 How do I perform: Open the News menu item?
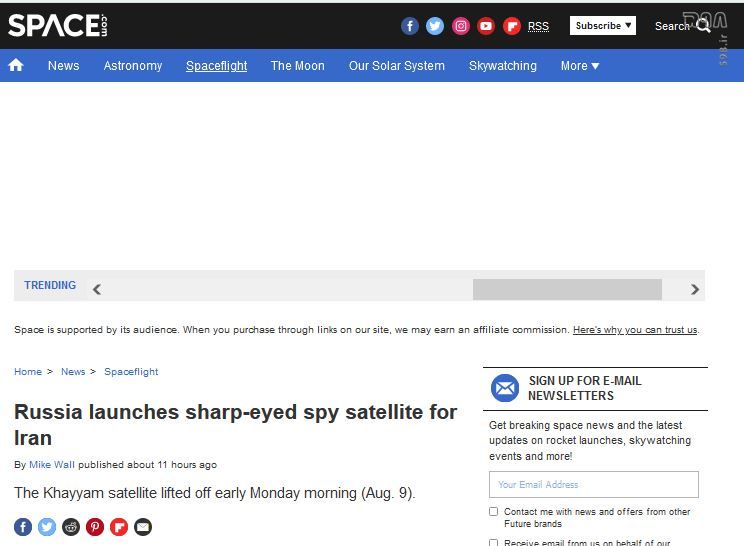tap(64, 65)
